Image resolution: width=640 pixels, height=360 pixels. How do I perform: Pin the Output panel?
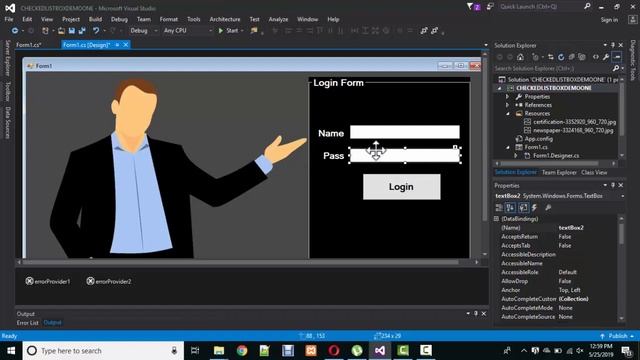click(476, 313)
